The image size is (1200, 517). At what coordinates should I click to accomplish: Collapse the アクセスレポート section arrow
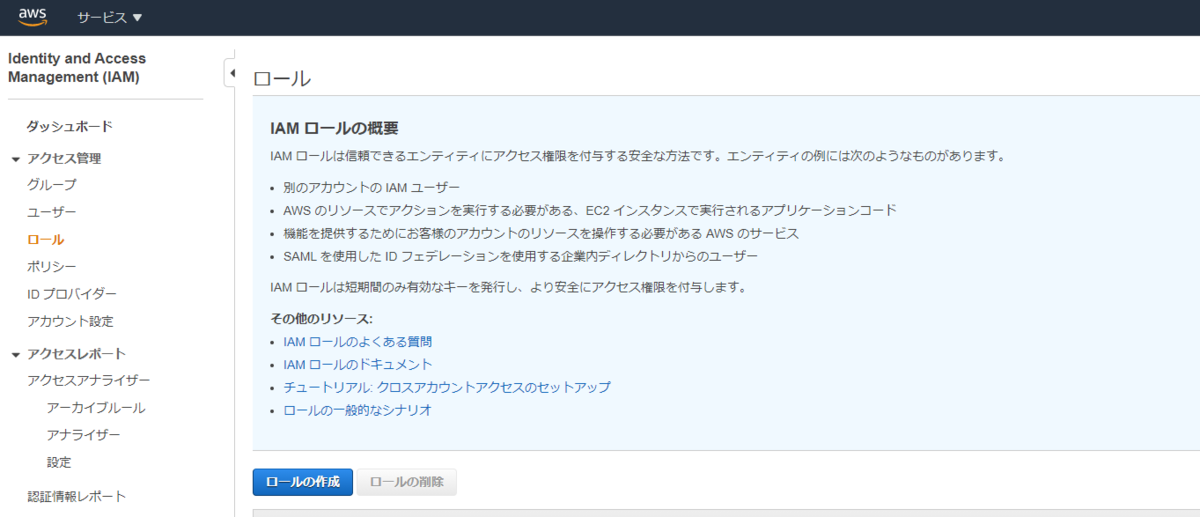[15, 354]
